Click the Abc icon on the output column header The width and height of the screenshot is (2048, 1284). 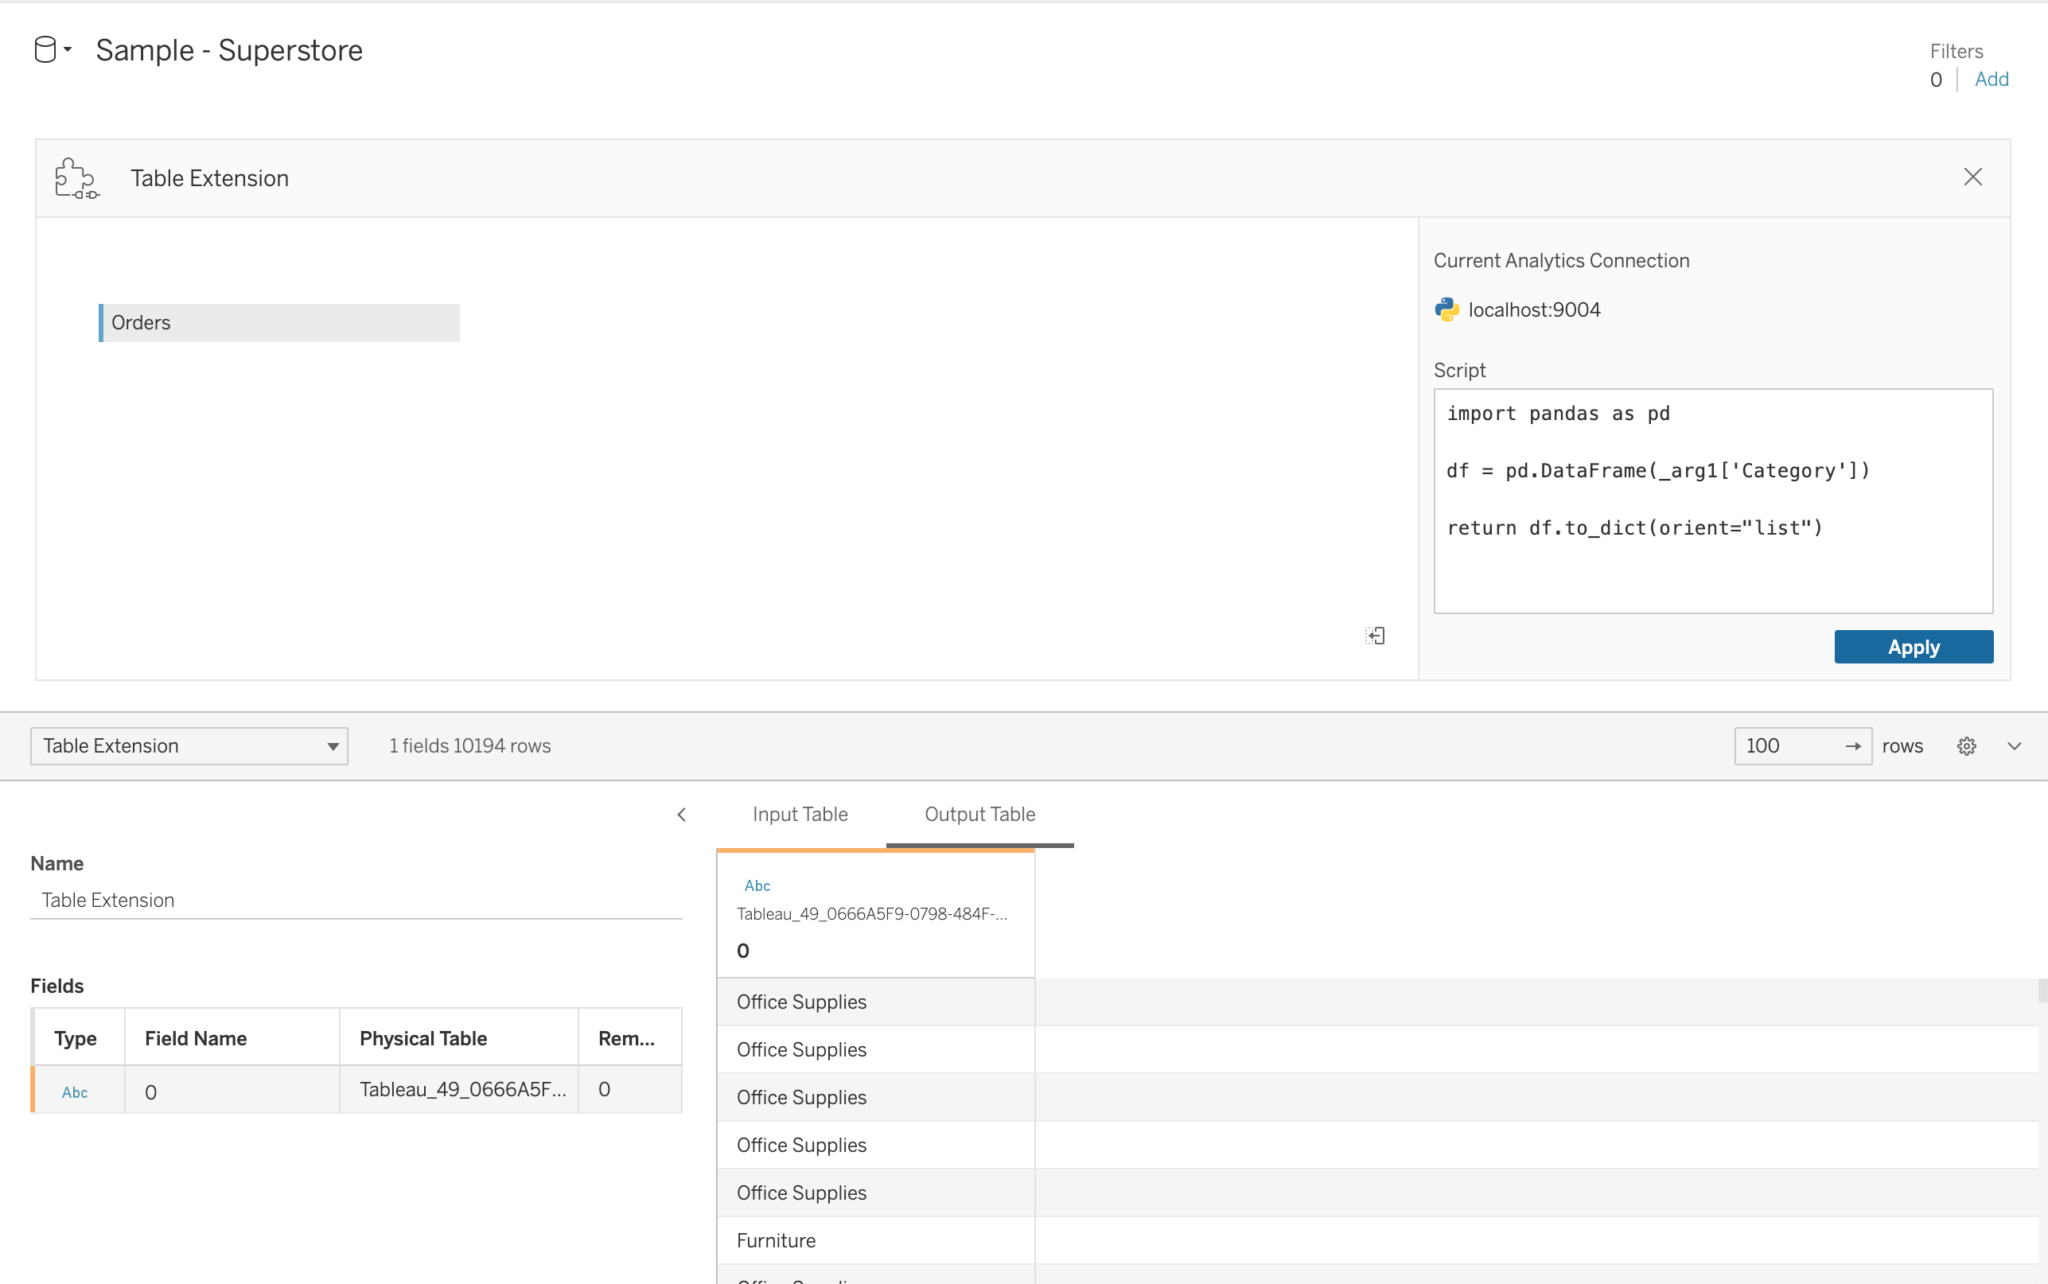click(757, 885)
